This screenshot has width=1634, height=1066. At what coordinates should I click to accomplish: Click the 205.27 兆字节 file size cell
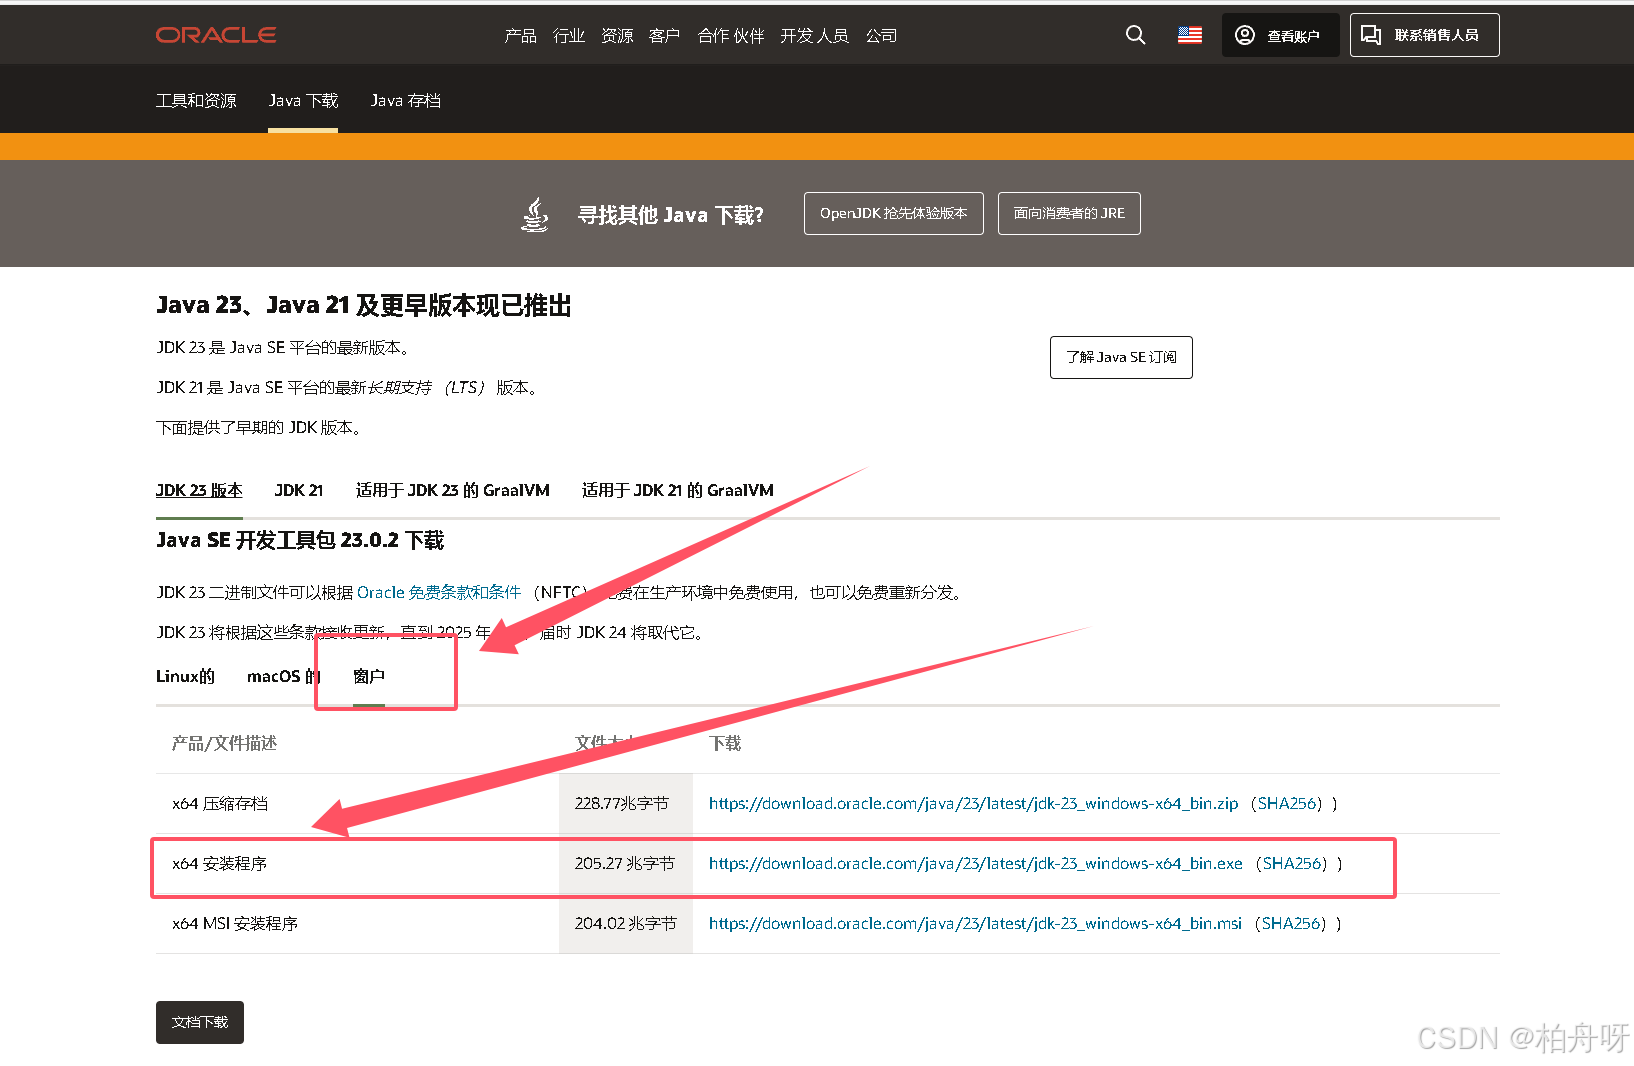click(625, 863)
